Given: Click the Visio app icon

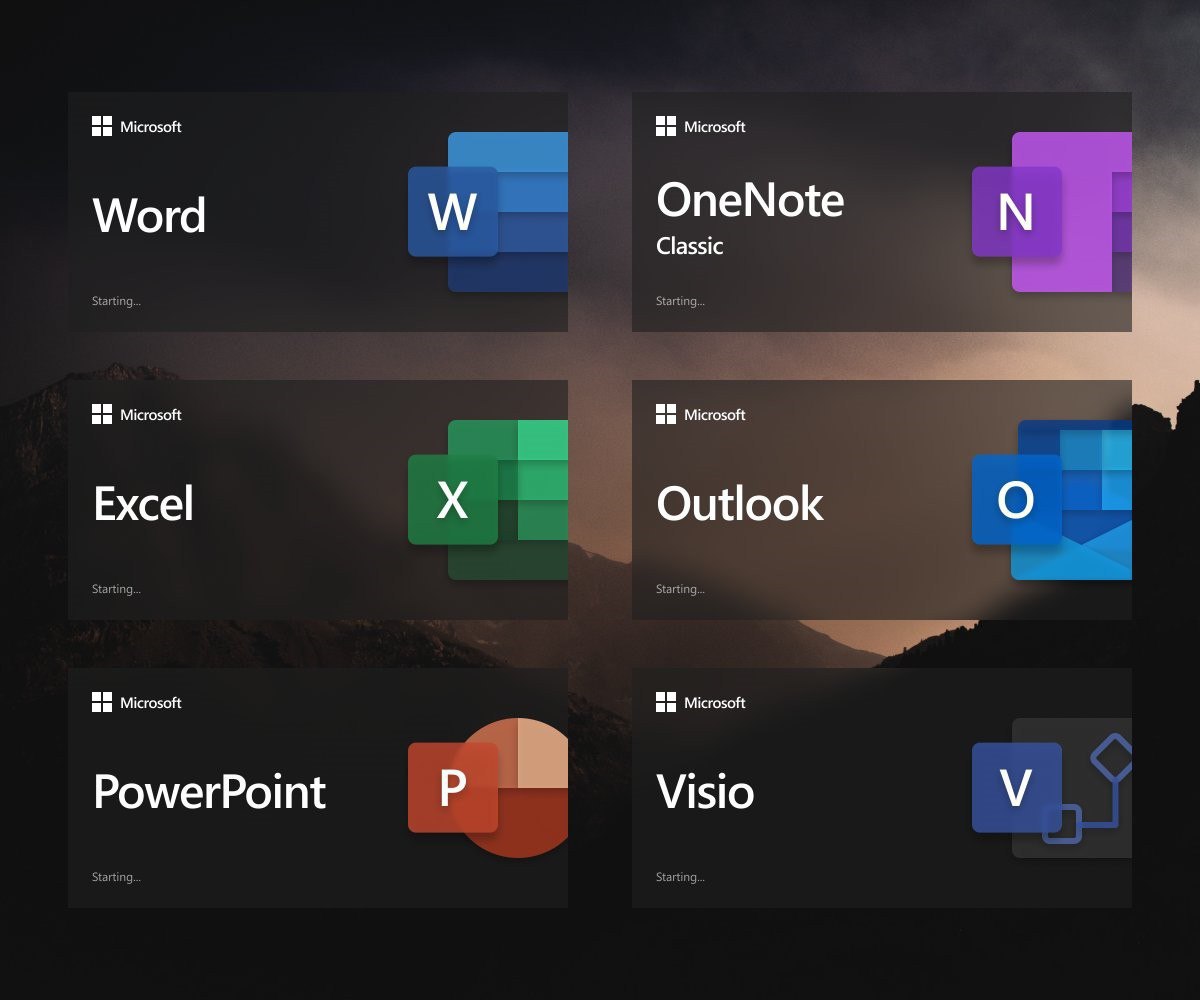Looking at the screenshot, I should click(1052, 788).
